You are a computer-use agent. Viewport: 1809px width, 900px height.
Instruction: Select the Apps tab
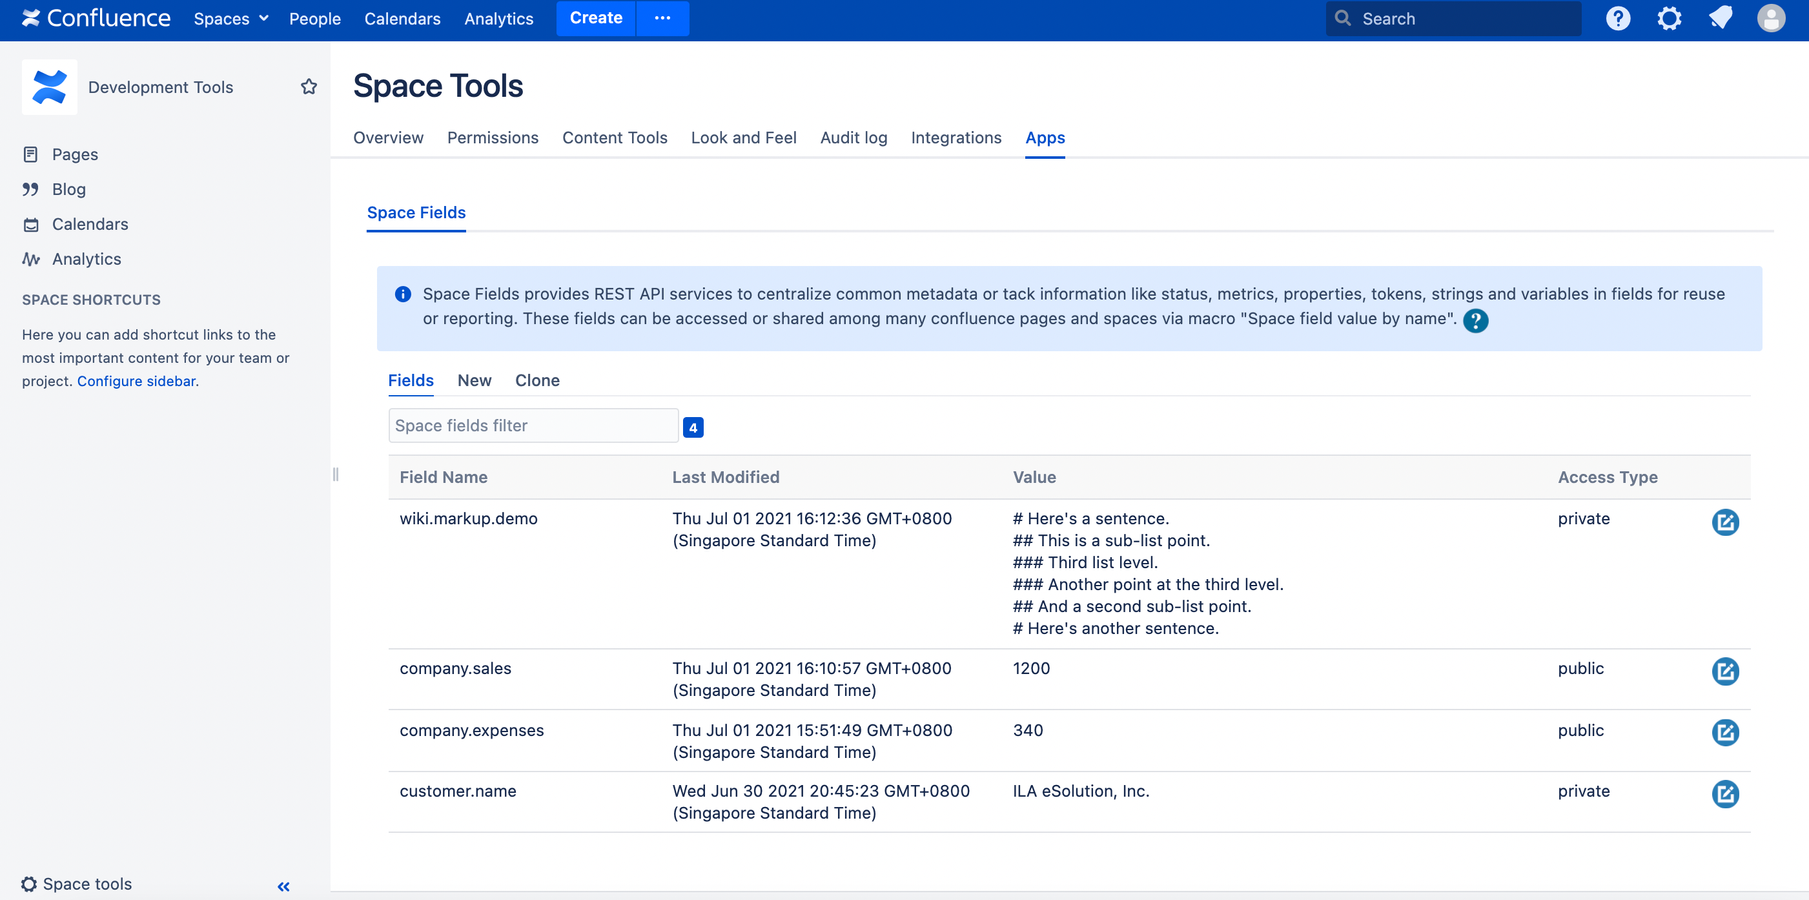pos(1045,138)
